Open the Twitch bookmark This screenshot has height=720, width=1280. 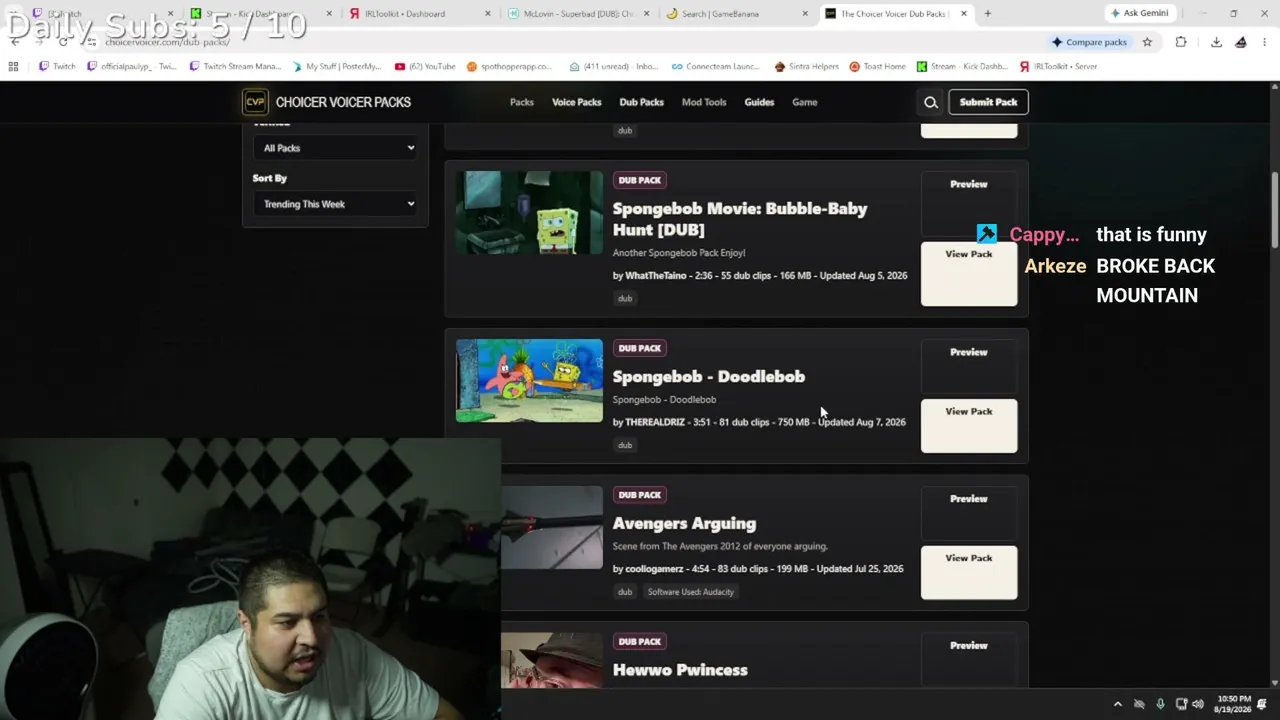point(57,66)
